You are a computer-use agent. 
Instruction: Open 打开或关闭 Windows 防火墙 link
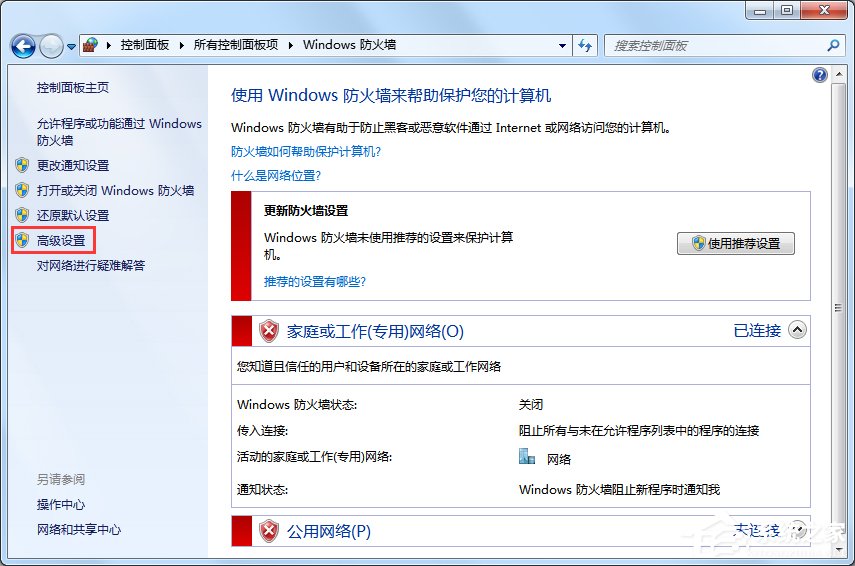click(115, 190)
